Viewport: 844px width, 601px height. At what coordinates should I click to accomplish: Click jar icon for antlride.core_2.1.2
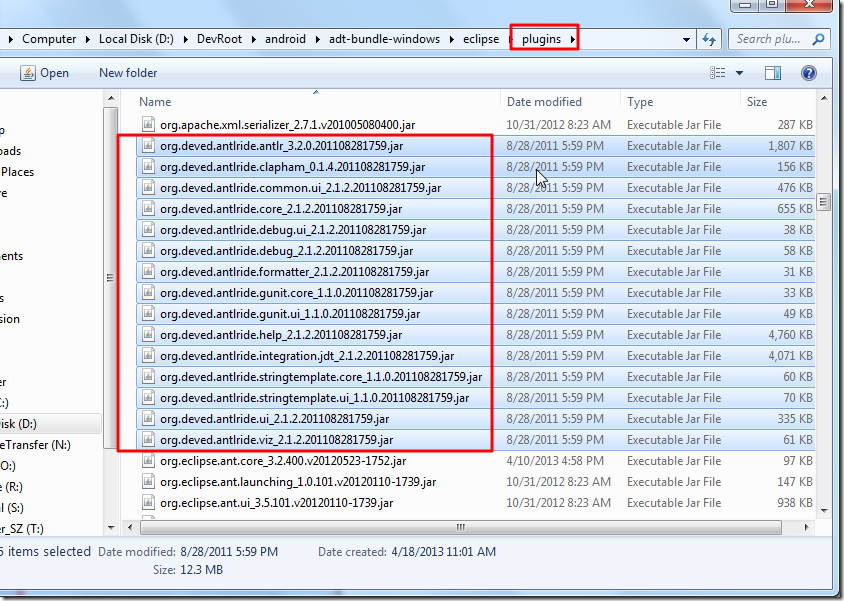[x=148, y=208]
